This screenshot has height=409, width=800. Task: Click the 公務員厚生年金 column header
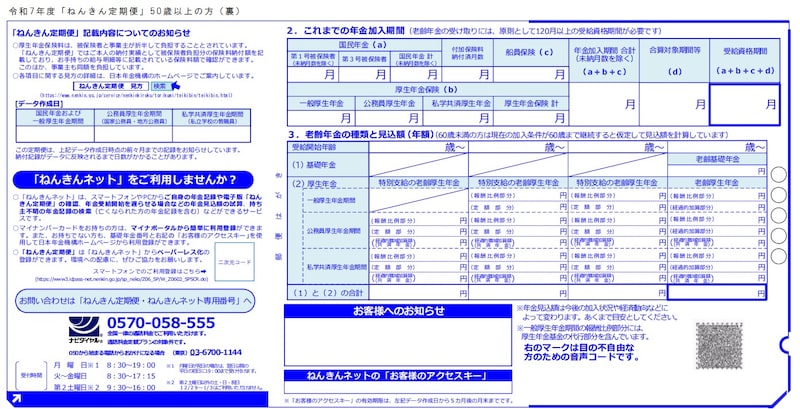pyautogui.click(x=389, y=104)
